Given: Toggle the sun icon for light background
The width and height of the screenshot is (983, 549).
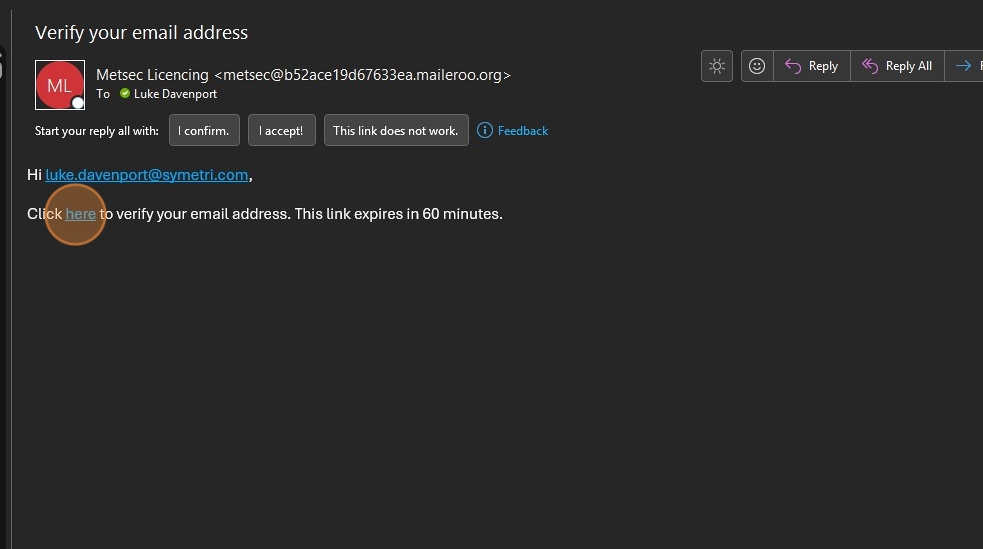Looking at the screenshot, I should [717, 66].
